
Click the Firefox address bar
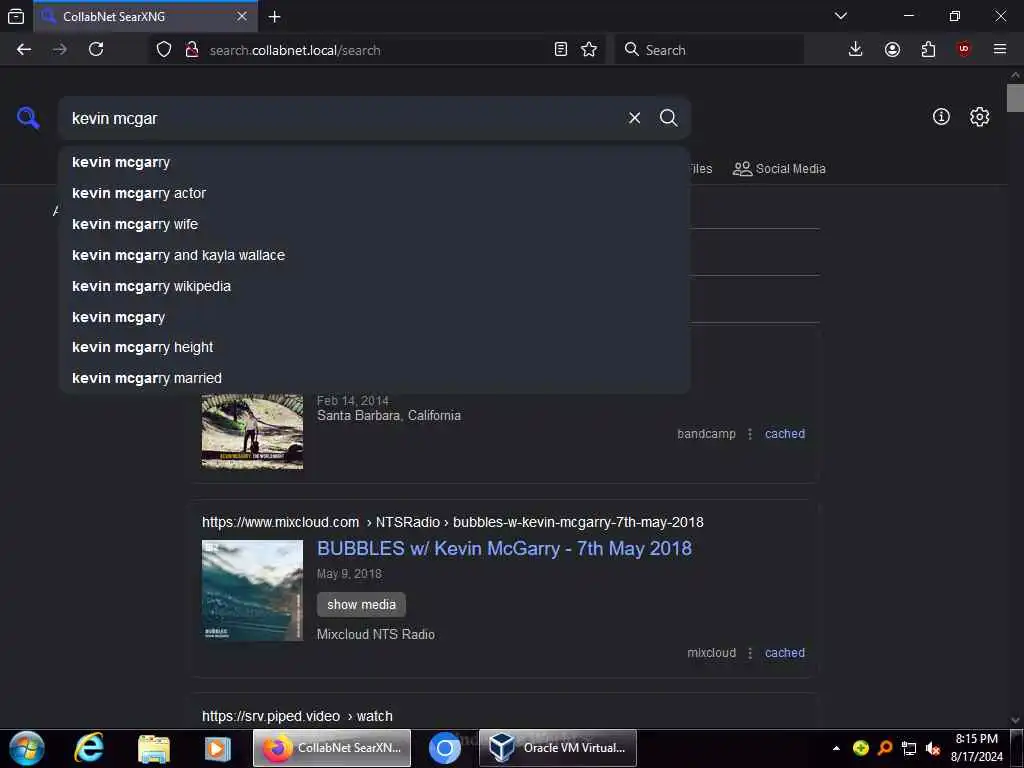pyautogui.click(x=377, y=50)
